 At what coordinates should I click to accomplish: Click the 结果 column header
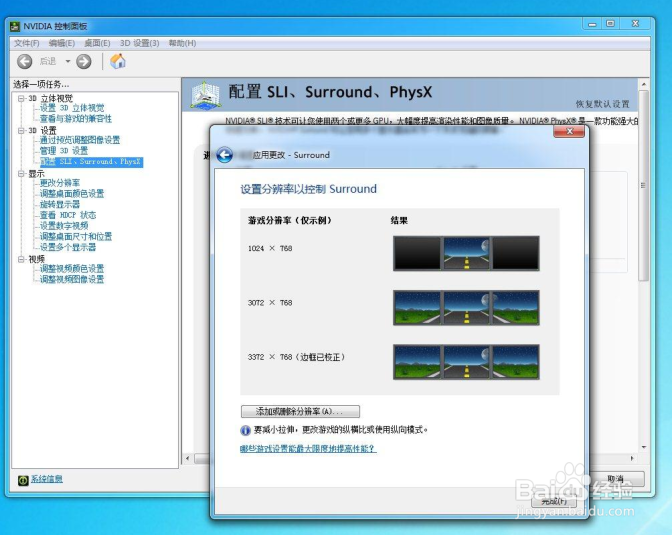(x=399, y=221)
